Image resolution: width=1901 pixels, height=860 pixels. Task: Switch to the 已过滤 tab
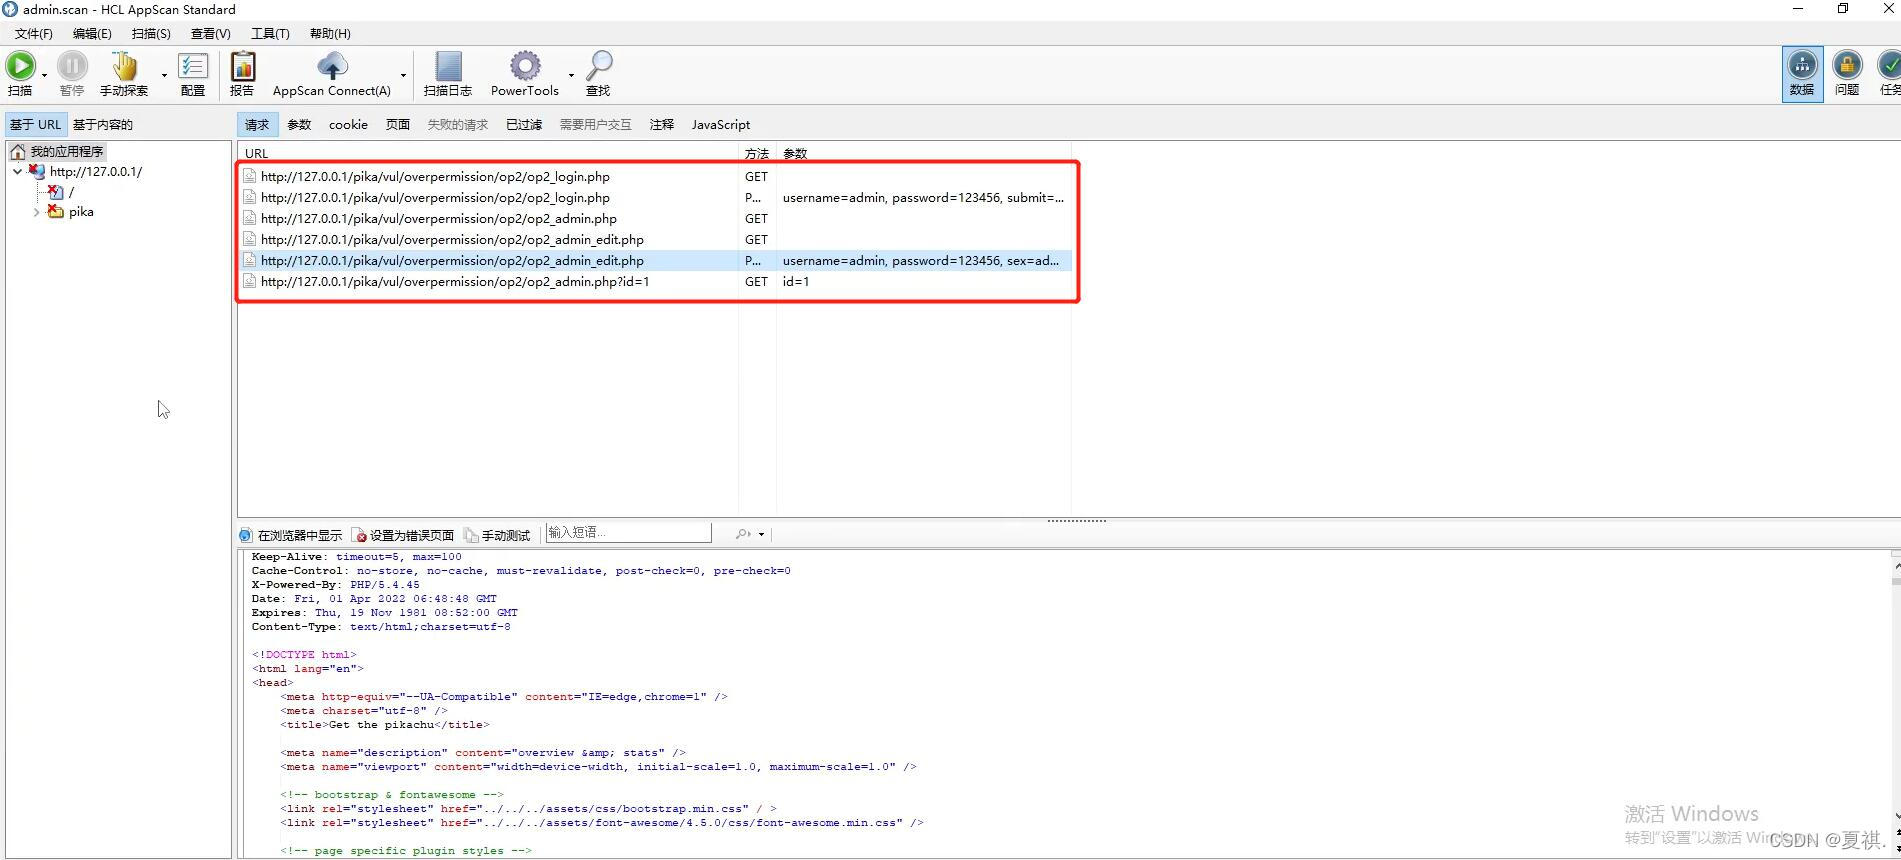click(524, 124)
